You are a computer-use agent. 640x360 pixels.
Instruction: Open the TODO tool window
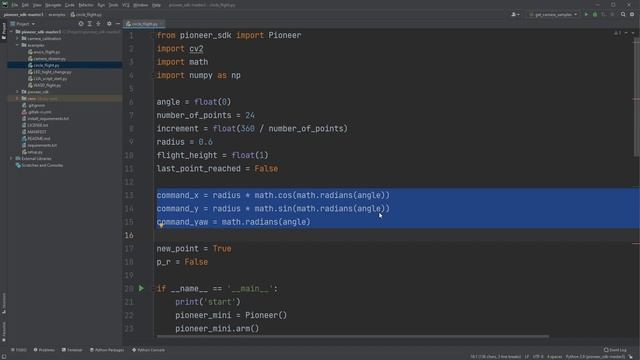pyautogui.click(x=19, y=350)
